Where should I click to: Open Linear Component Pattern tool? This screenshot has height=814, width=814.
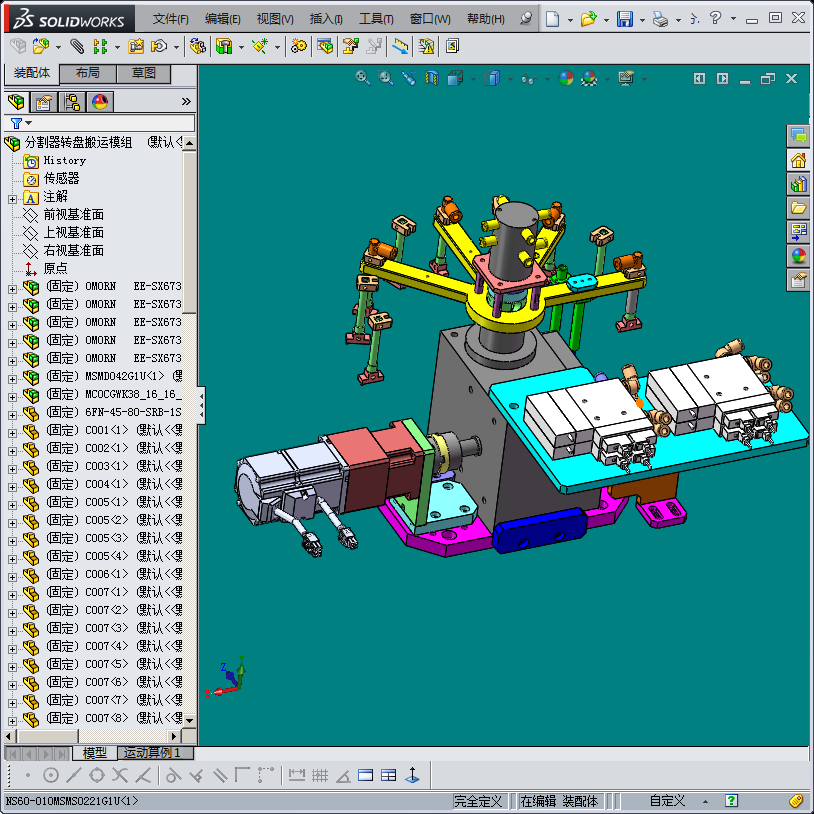tap(100, 47)
